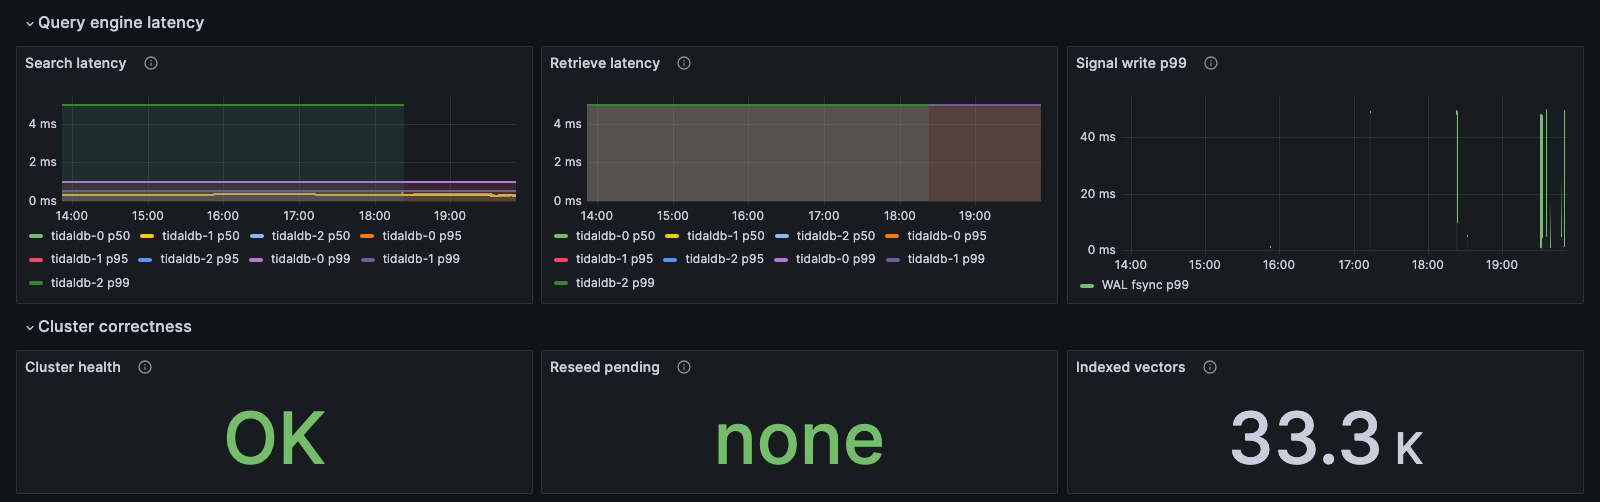
Task: Open the Retrieve latency panel title menu
Action: point(605,63)
